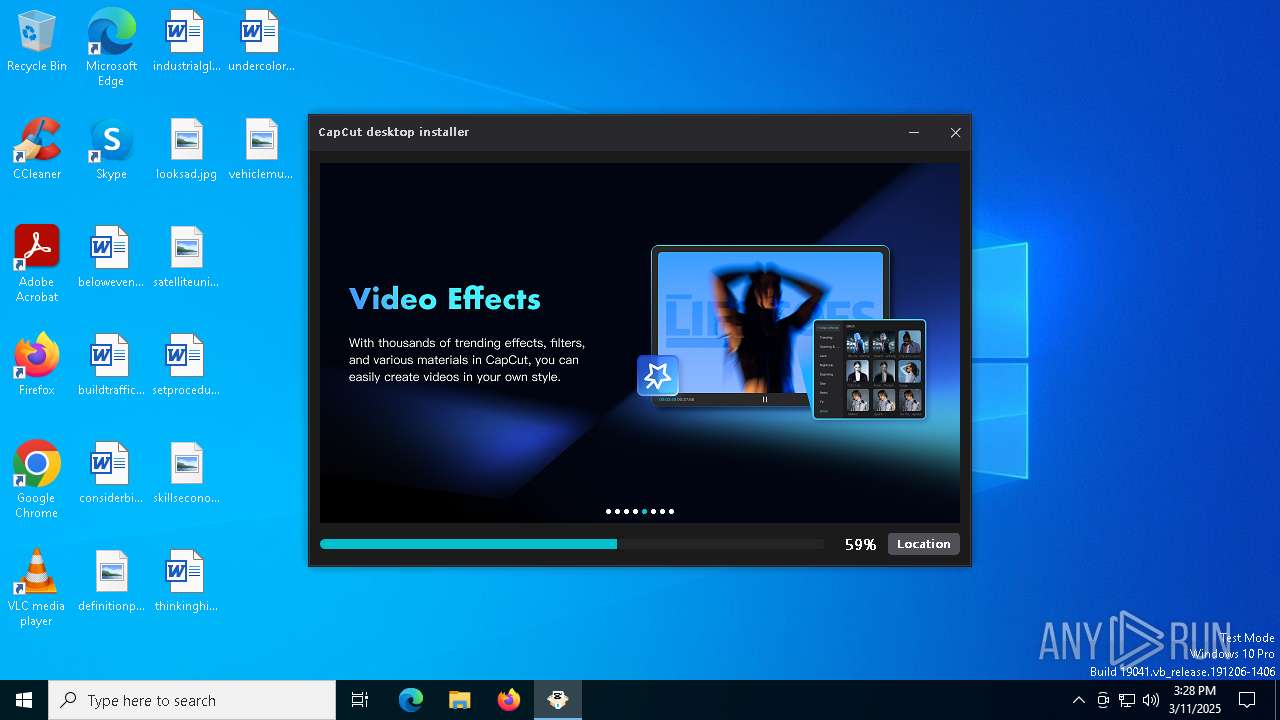
Task: Select the satelliteuni... image file
Action: pos(186,258)
